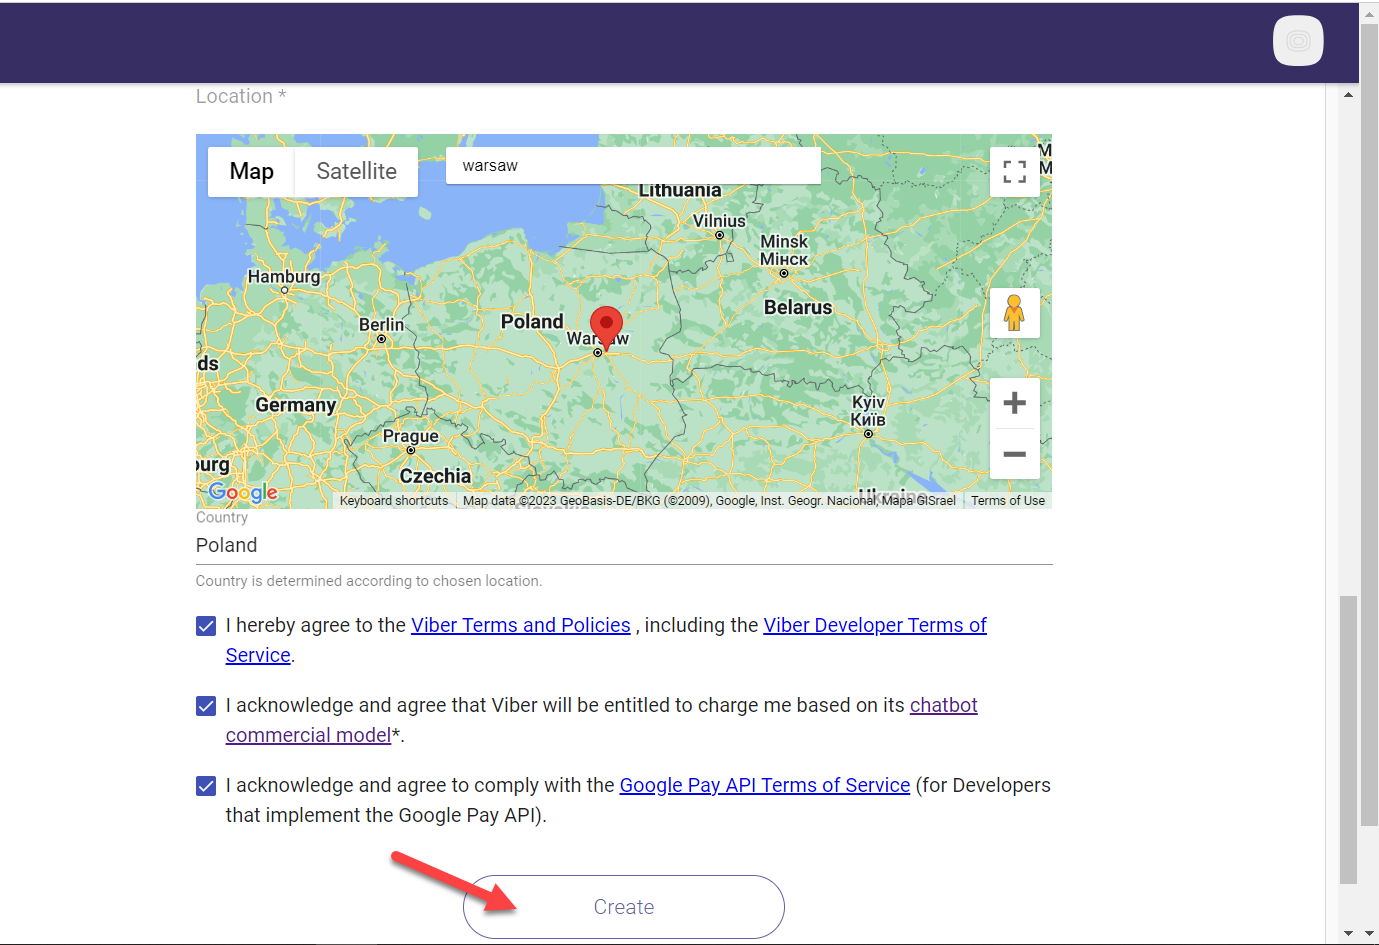Open chatbot commercial model link

(943, 705)
